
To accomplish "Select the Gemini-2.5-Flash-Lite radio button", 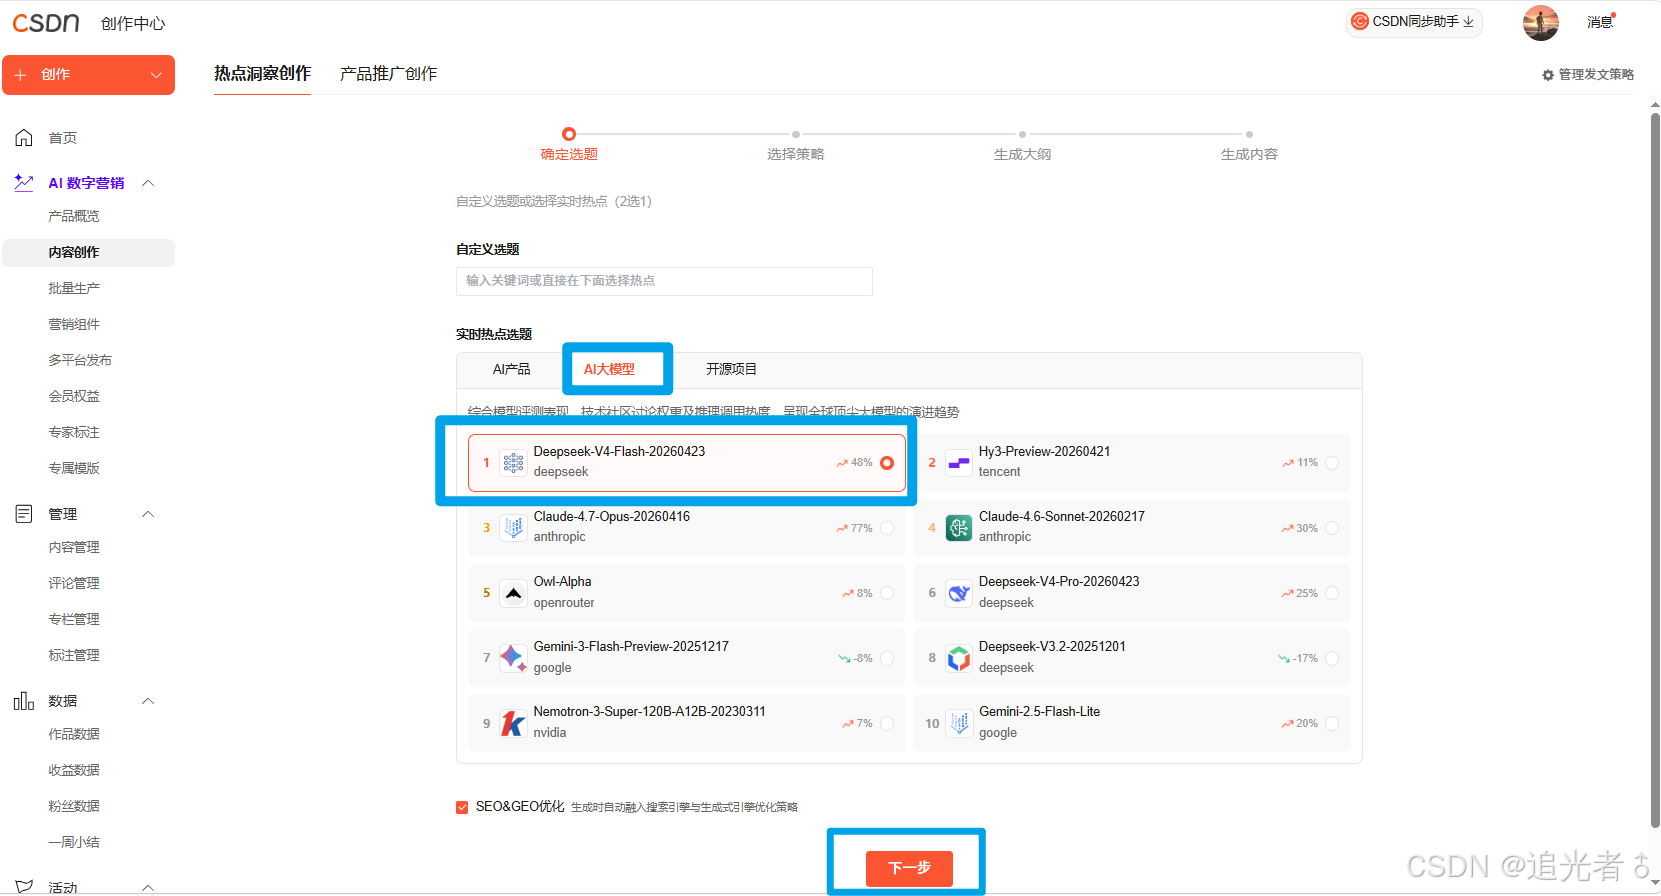I will click(1332, 723).
